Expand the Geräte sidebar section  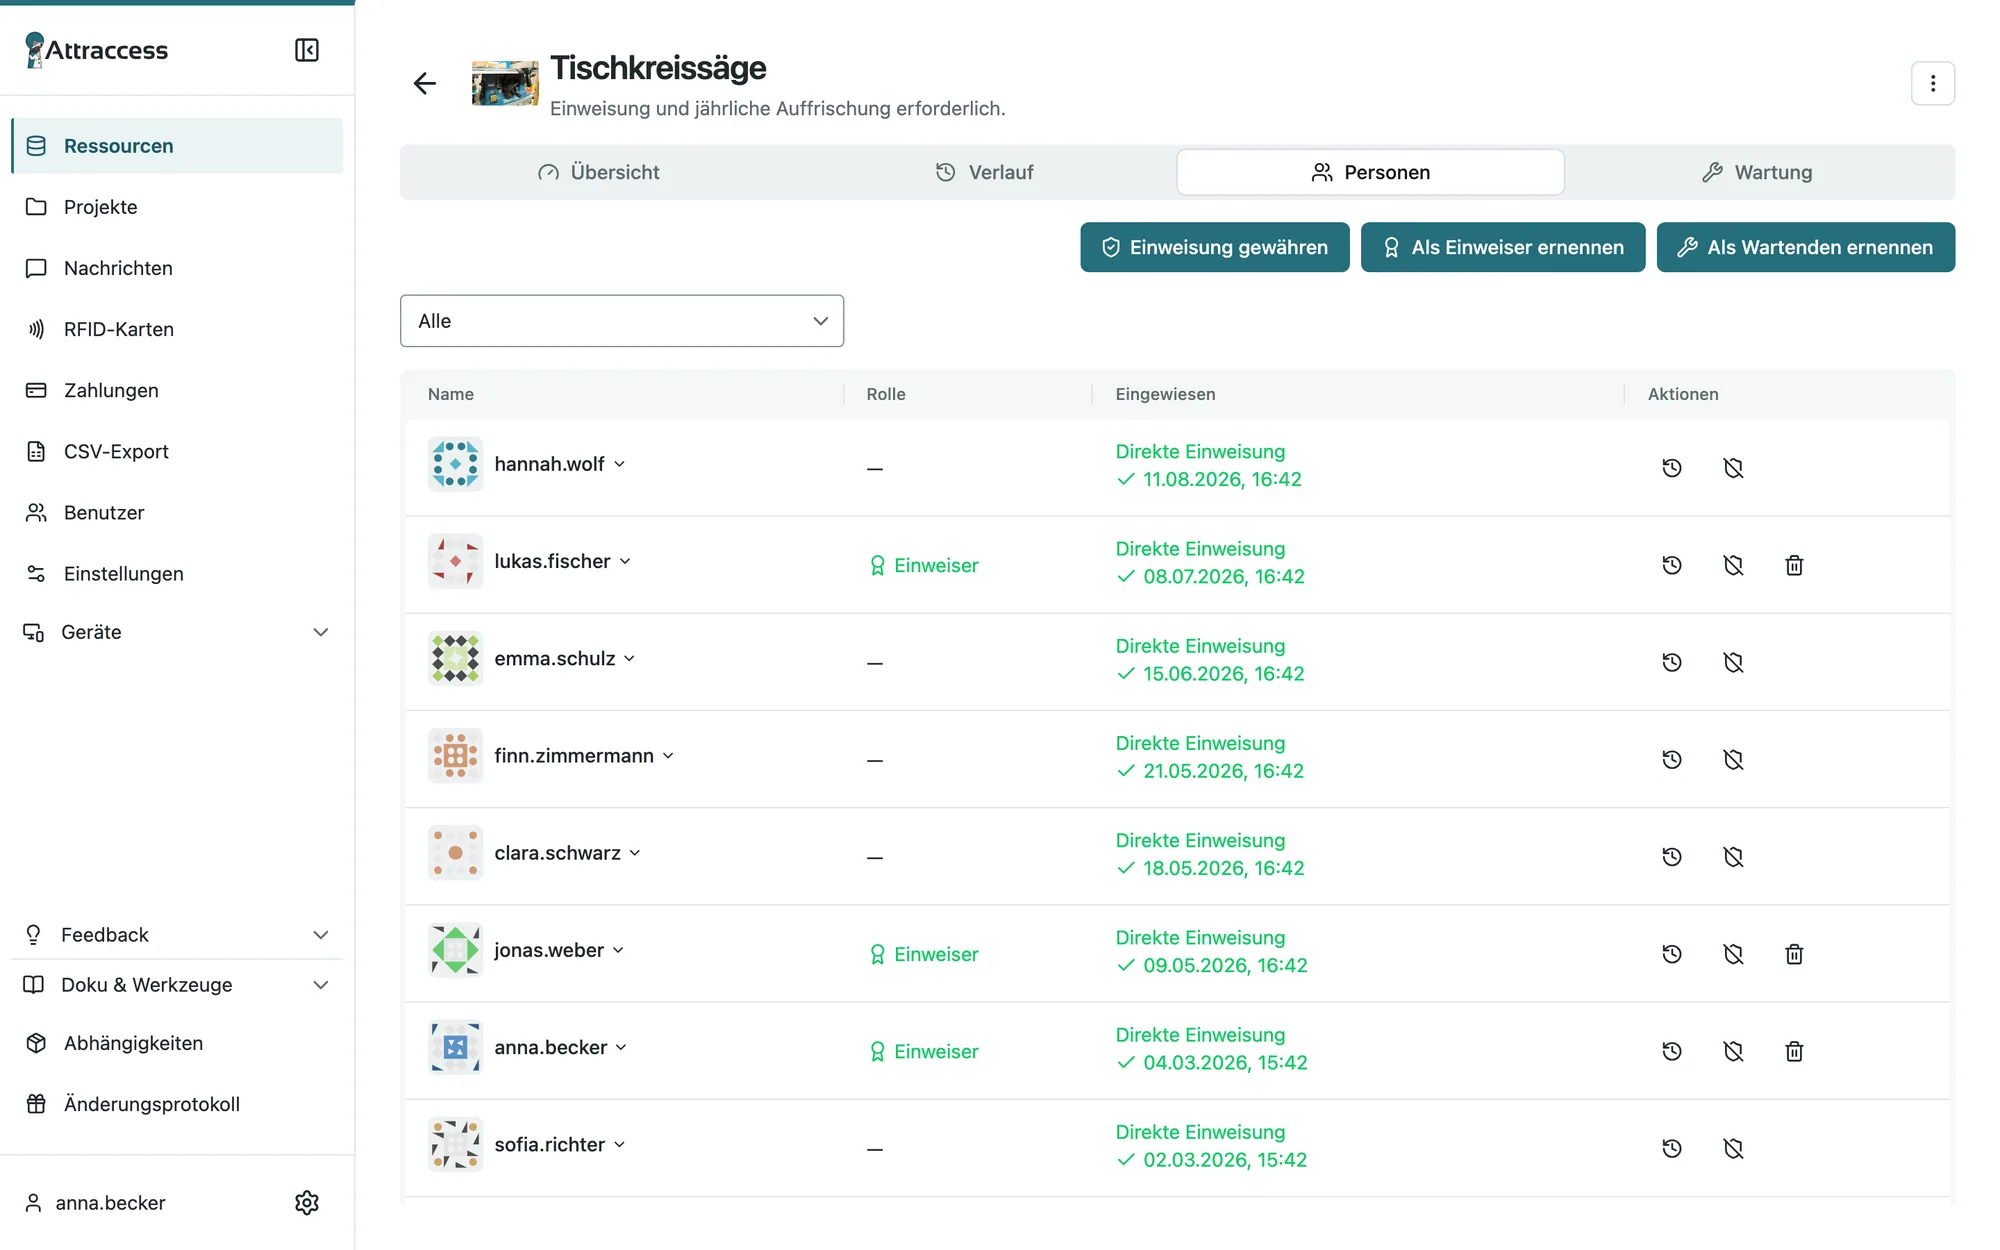tap(176, 632)
